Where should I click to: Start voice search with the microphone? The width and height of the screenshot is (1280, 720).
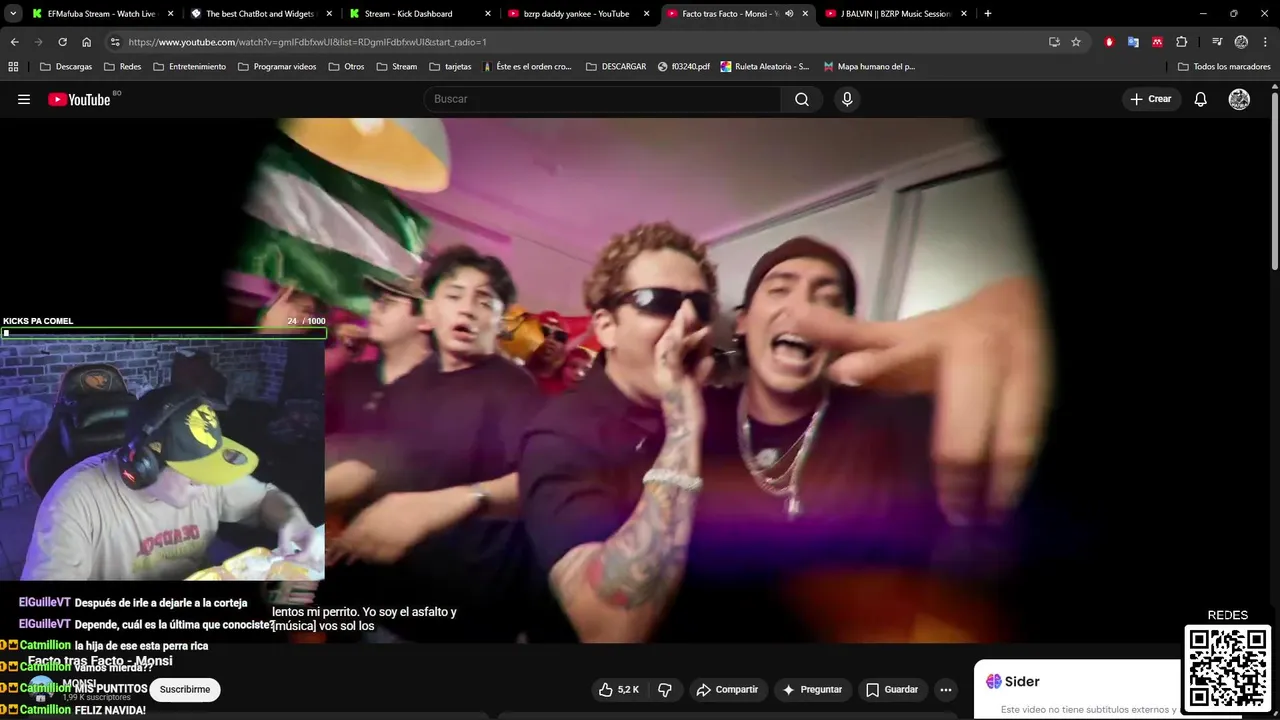point(847,99)
